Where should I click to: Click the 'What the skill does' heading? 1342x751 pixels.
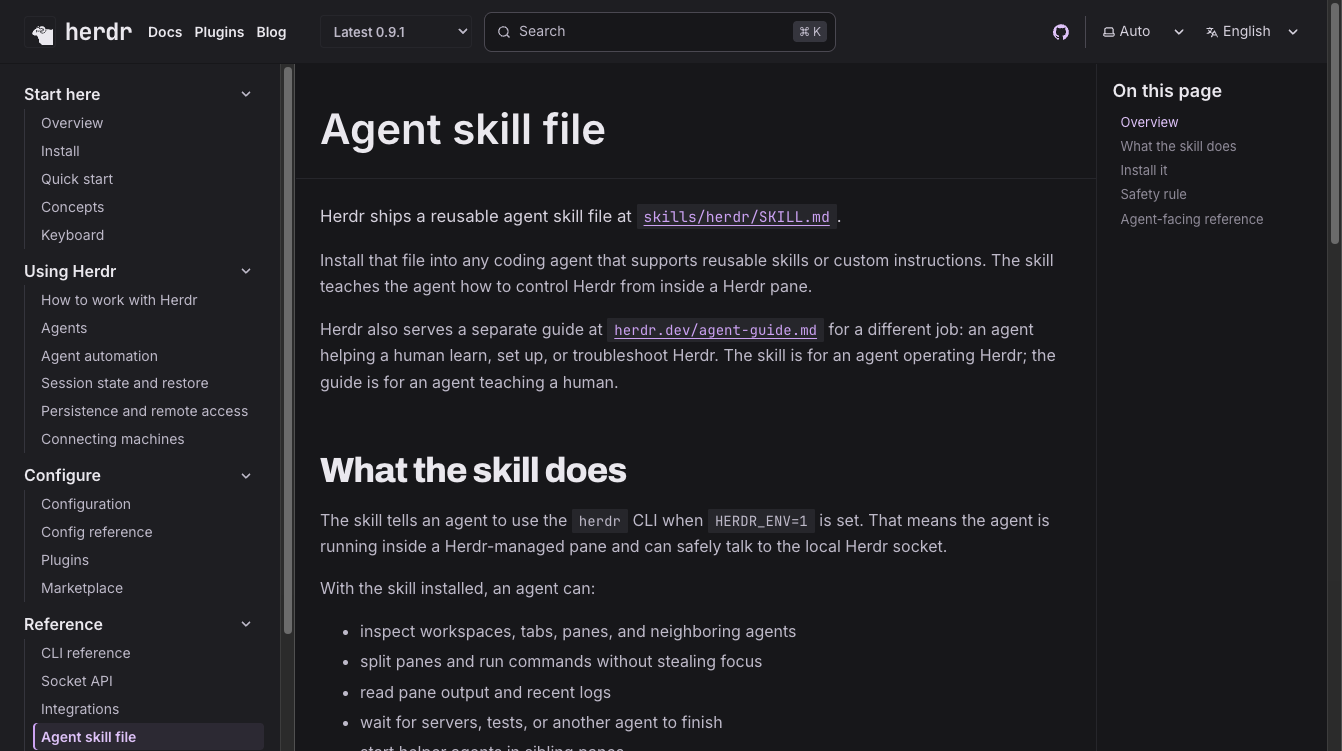473,470
